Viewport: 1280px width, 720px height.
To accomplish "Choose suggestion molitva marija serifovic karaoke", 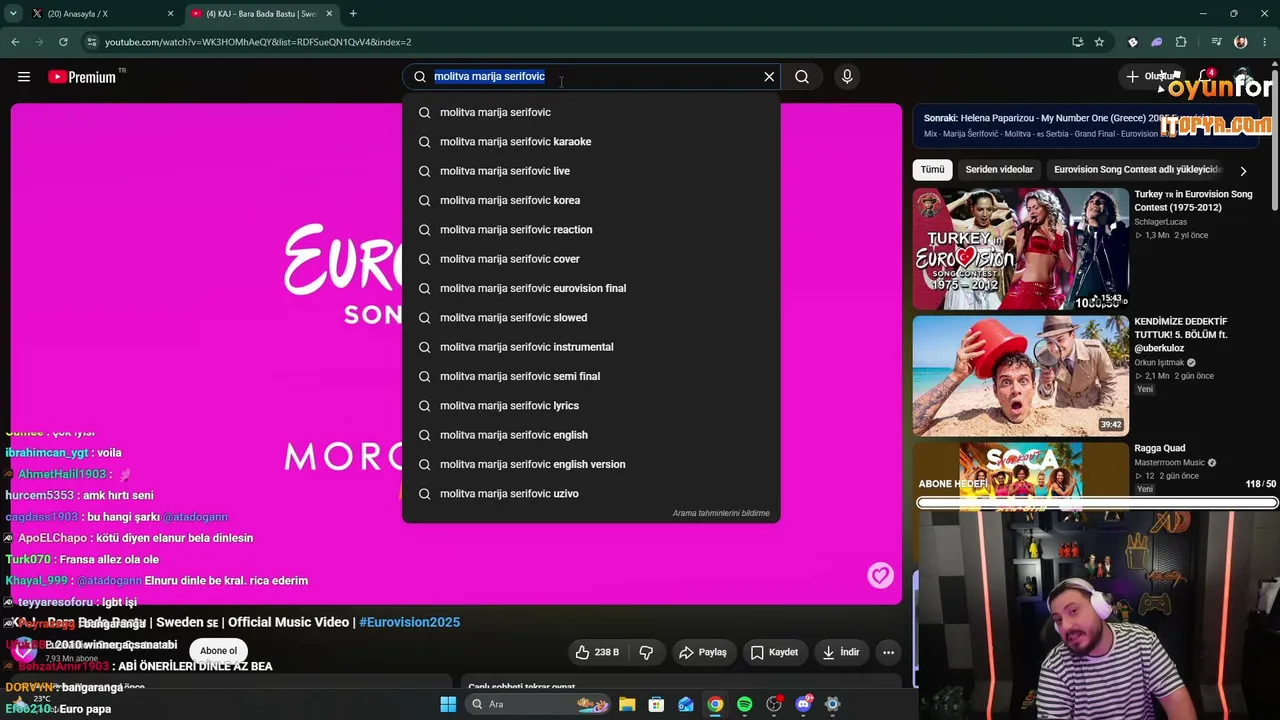I will [x=591, y=142].
